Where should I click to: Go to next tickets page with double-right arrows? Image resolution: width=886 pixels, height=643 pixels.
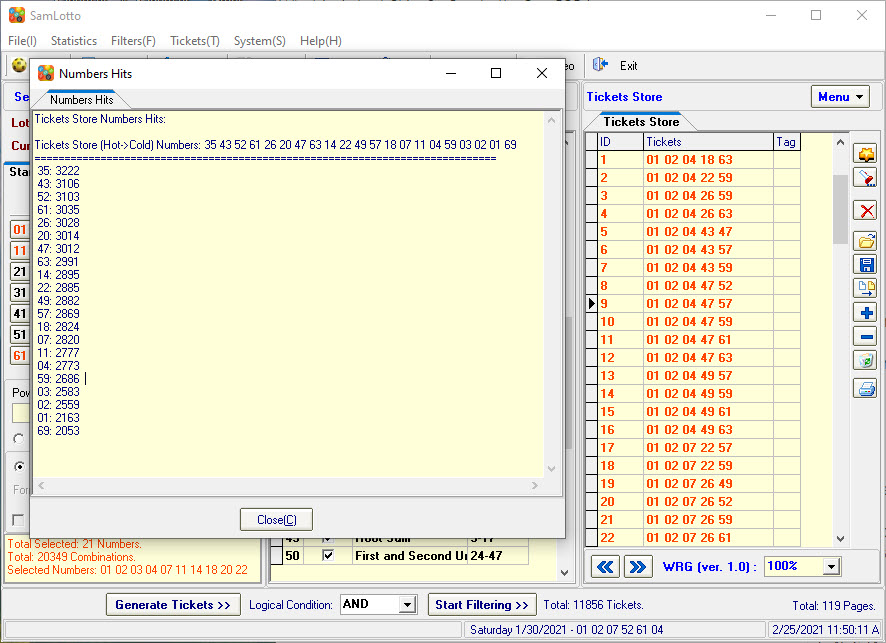(638, 567)
